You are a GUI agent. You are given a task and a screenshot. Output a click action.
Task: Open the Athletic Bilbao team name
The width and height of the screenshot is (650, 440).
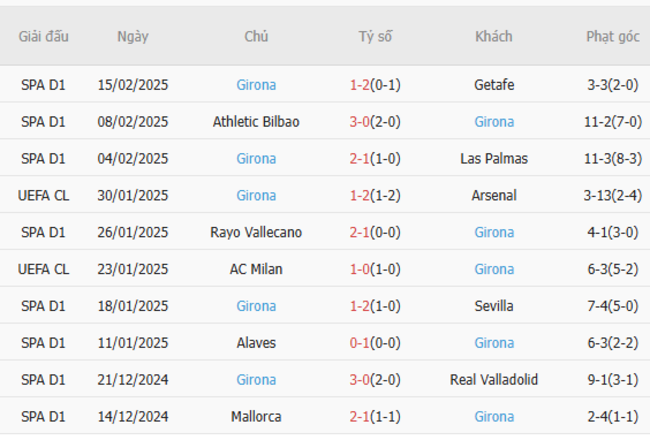(x=256, y=122)
